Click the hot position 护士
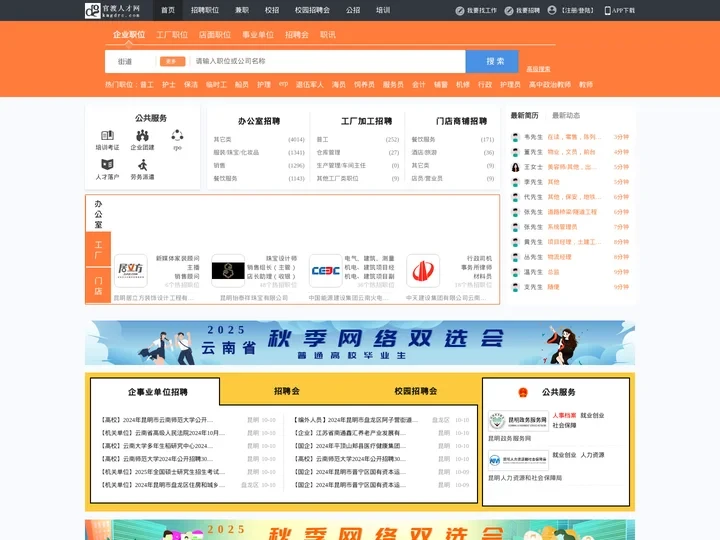This screenshot has width=720, height=540. click(x=169, y=84)
